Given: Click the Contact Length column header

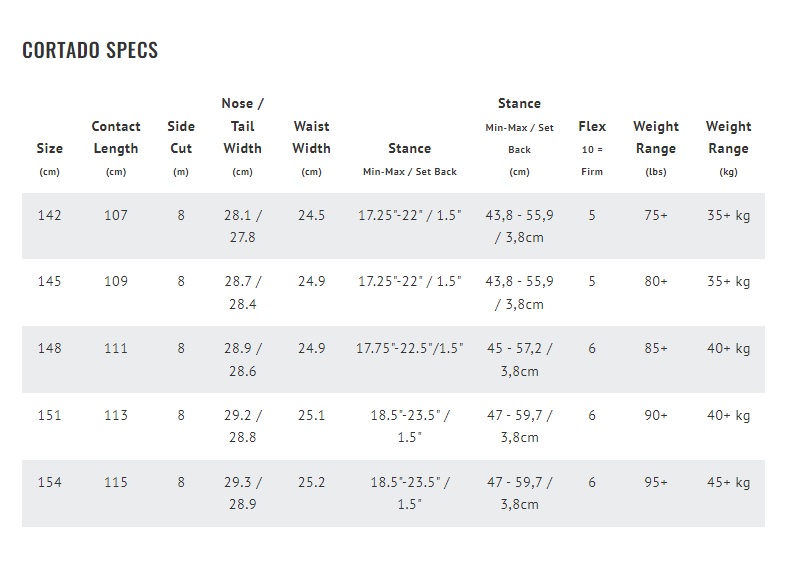Looking at the screenshot, I should coord(116,148).
